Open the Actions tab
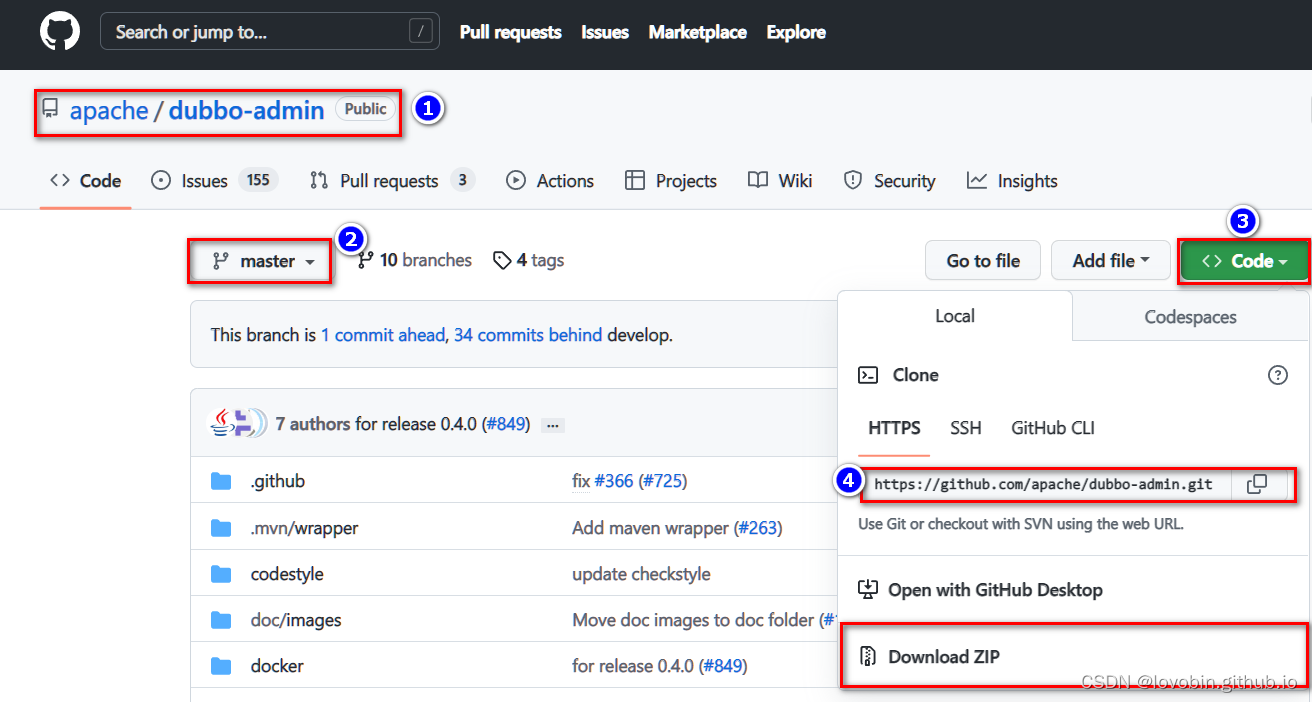 [550, 181]
